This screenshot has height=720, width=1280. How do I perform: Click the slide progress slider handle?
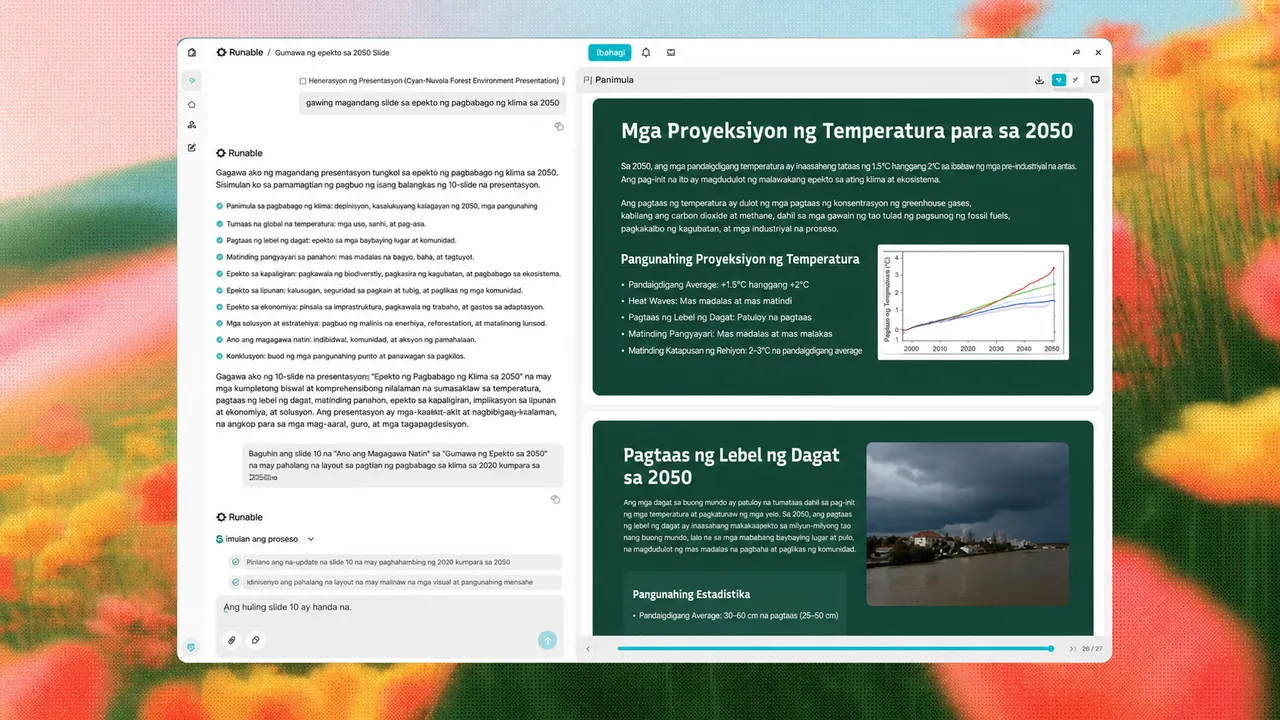point(1051,649)
